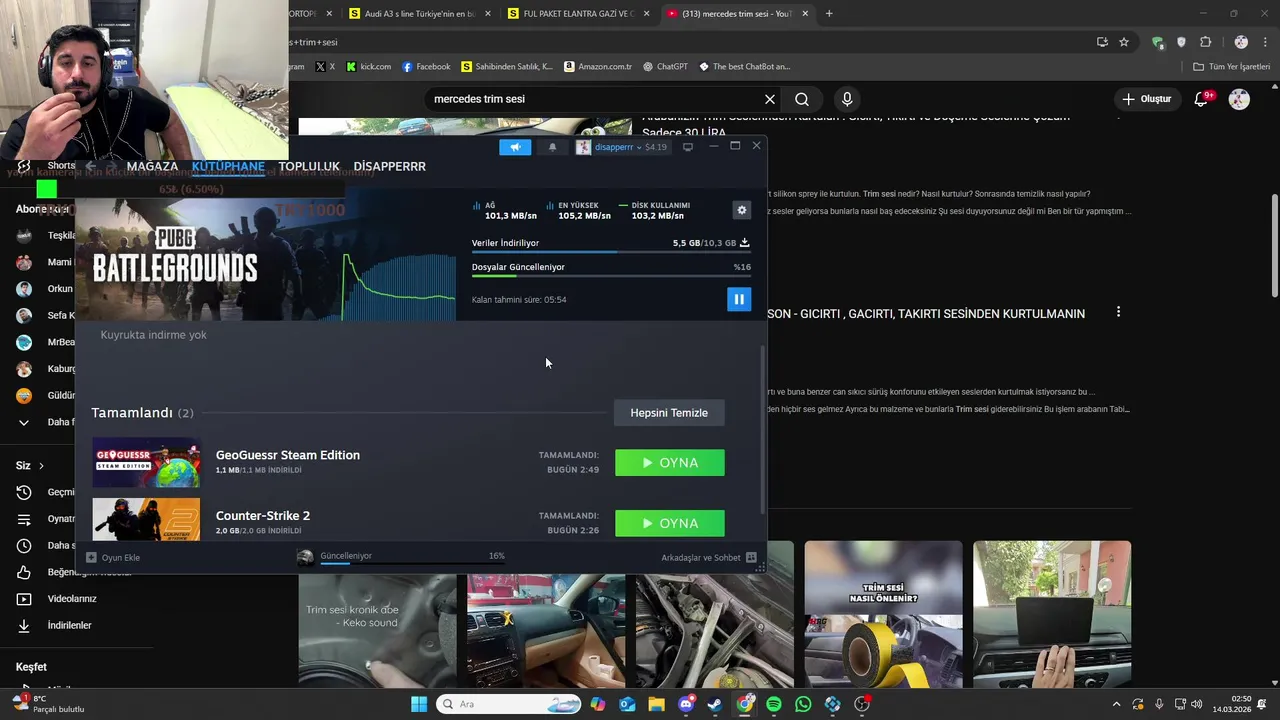This screenshot has height=720, width=1280.
Task: Expand the Siz section chevron
Action: 41,466
